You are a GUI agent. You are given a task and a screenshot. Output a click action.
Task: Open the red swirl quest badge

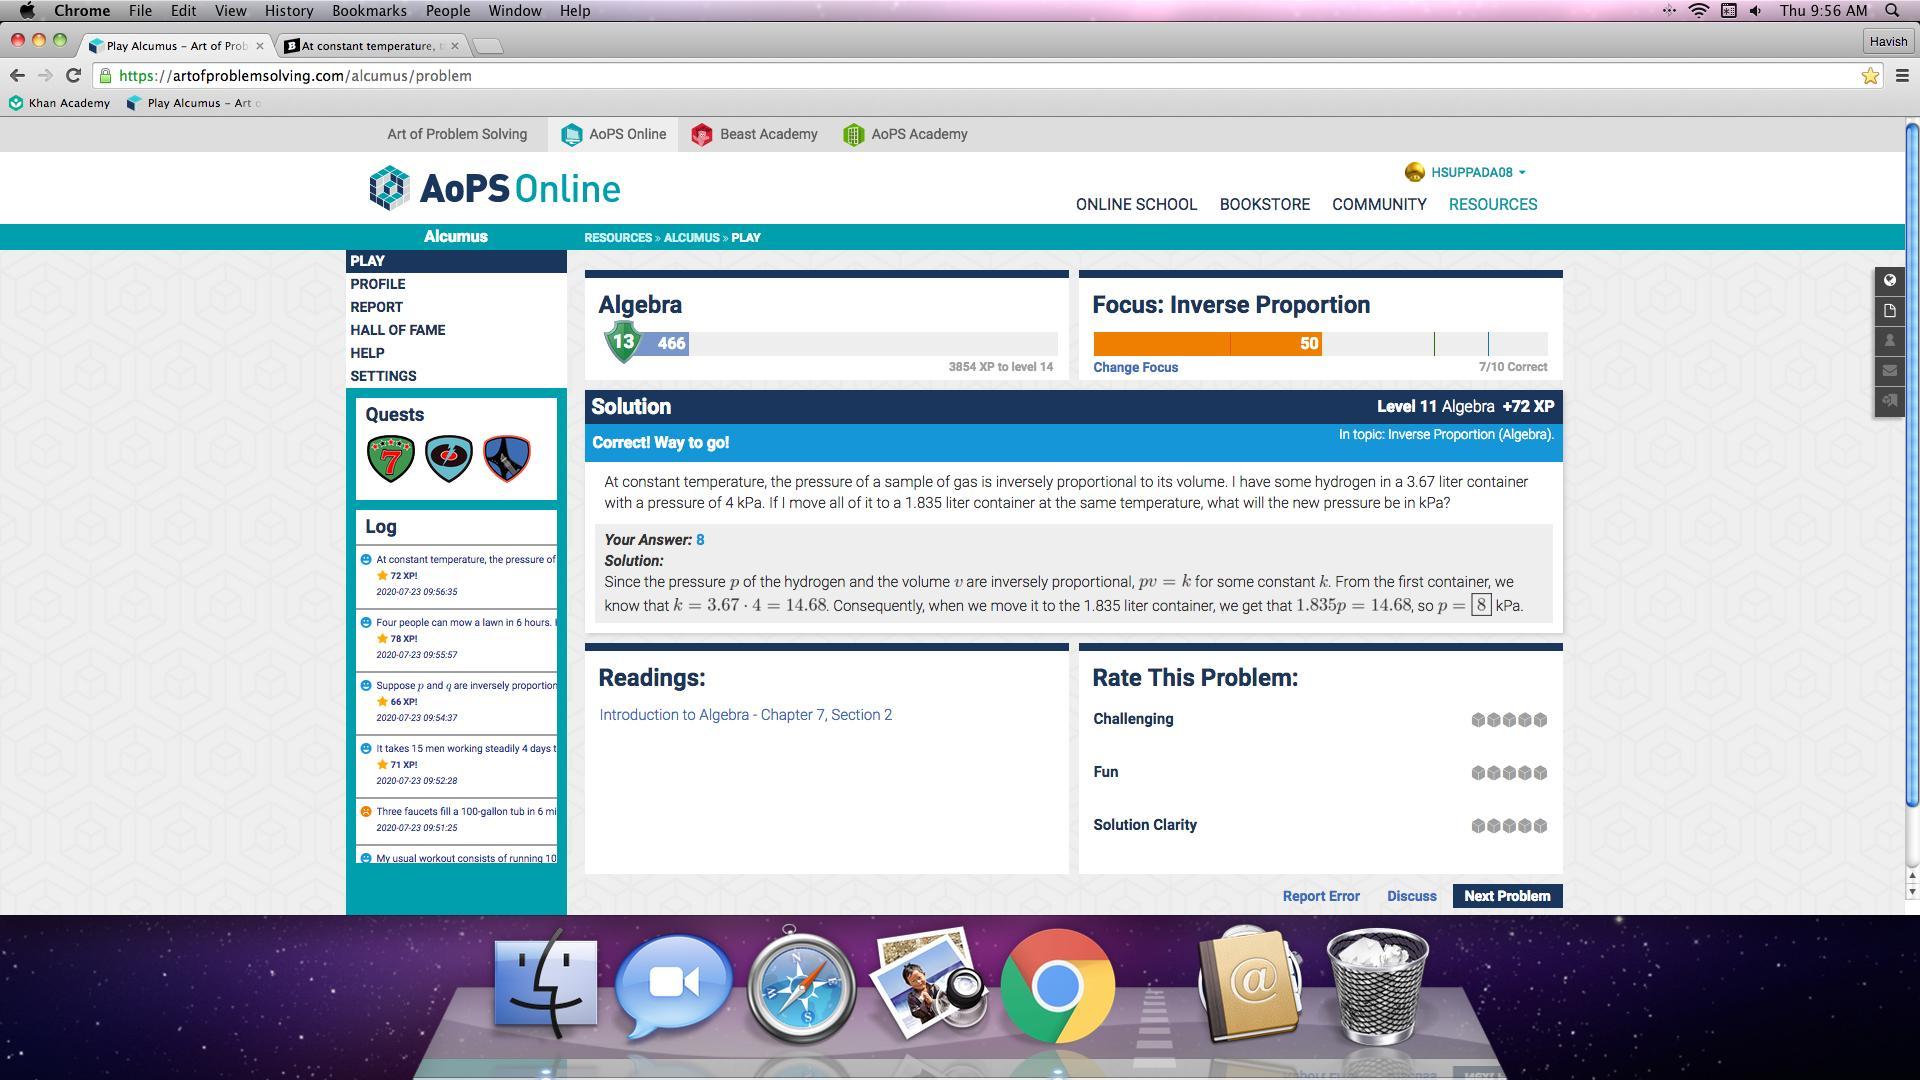[449, 459]
